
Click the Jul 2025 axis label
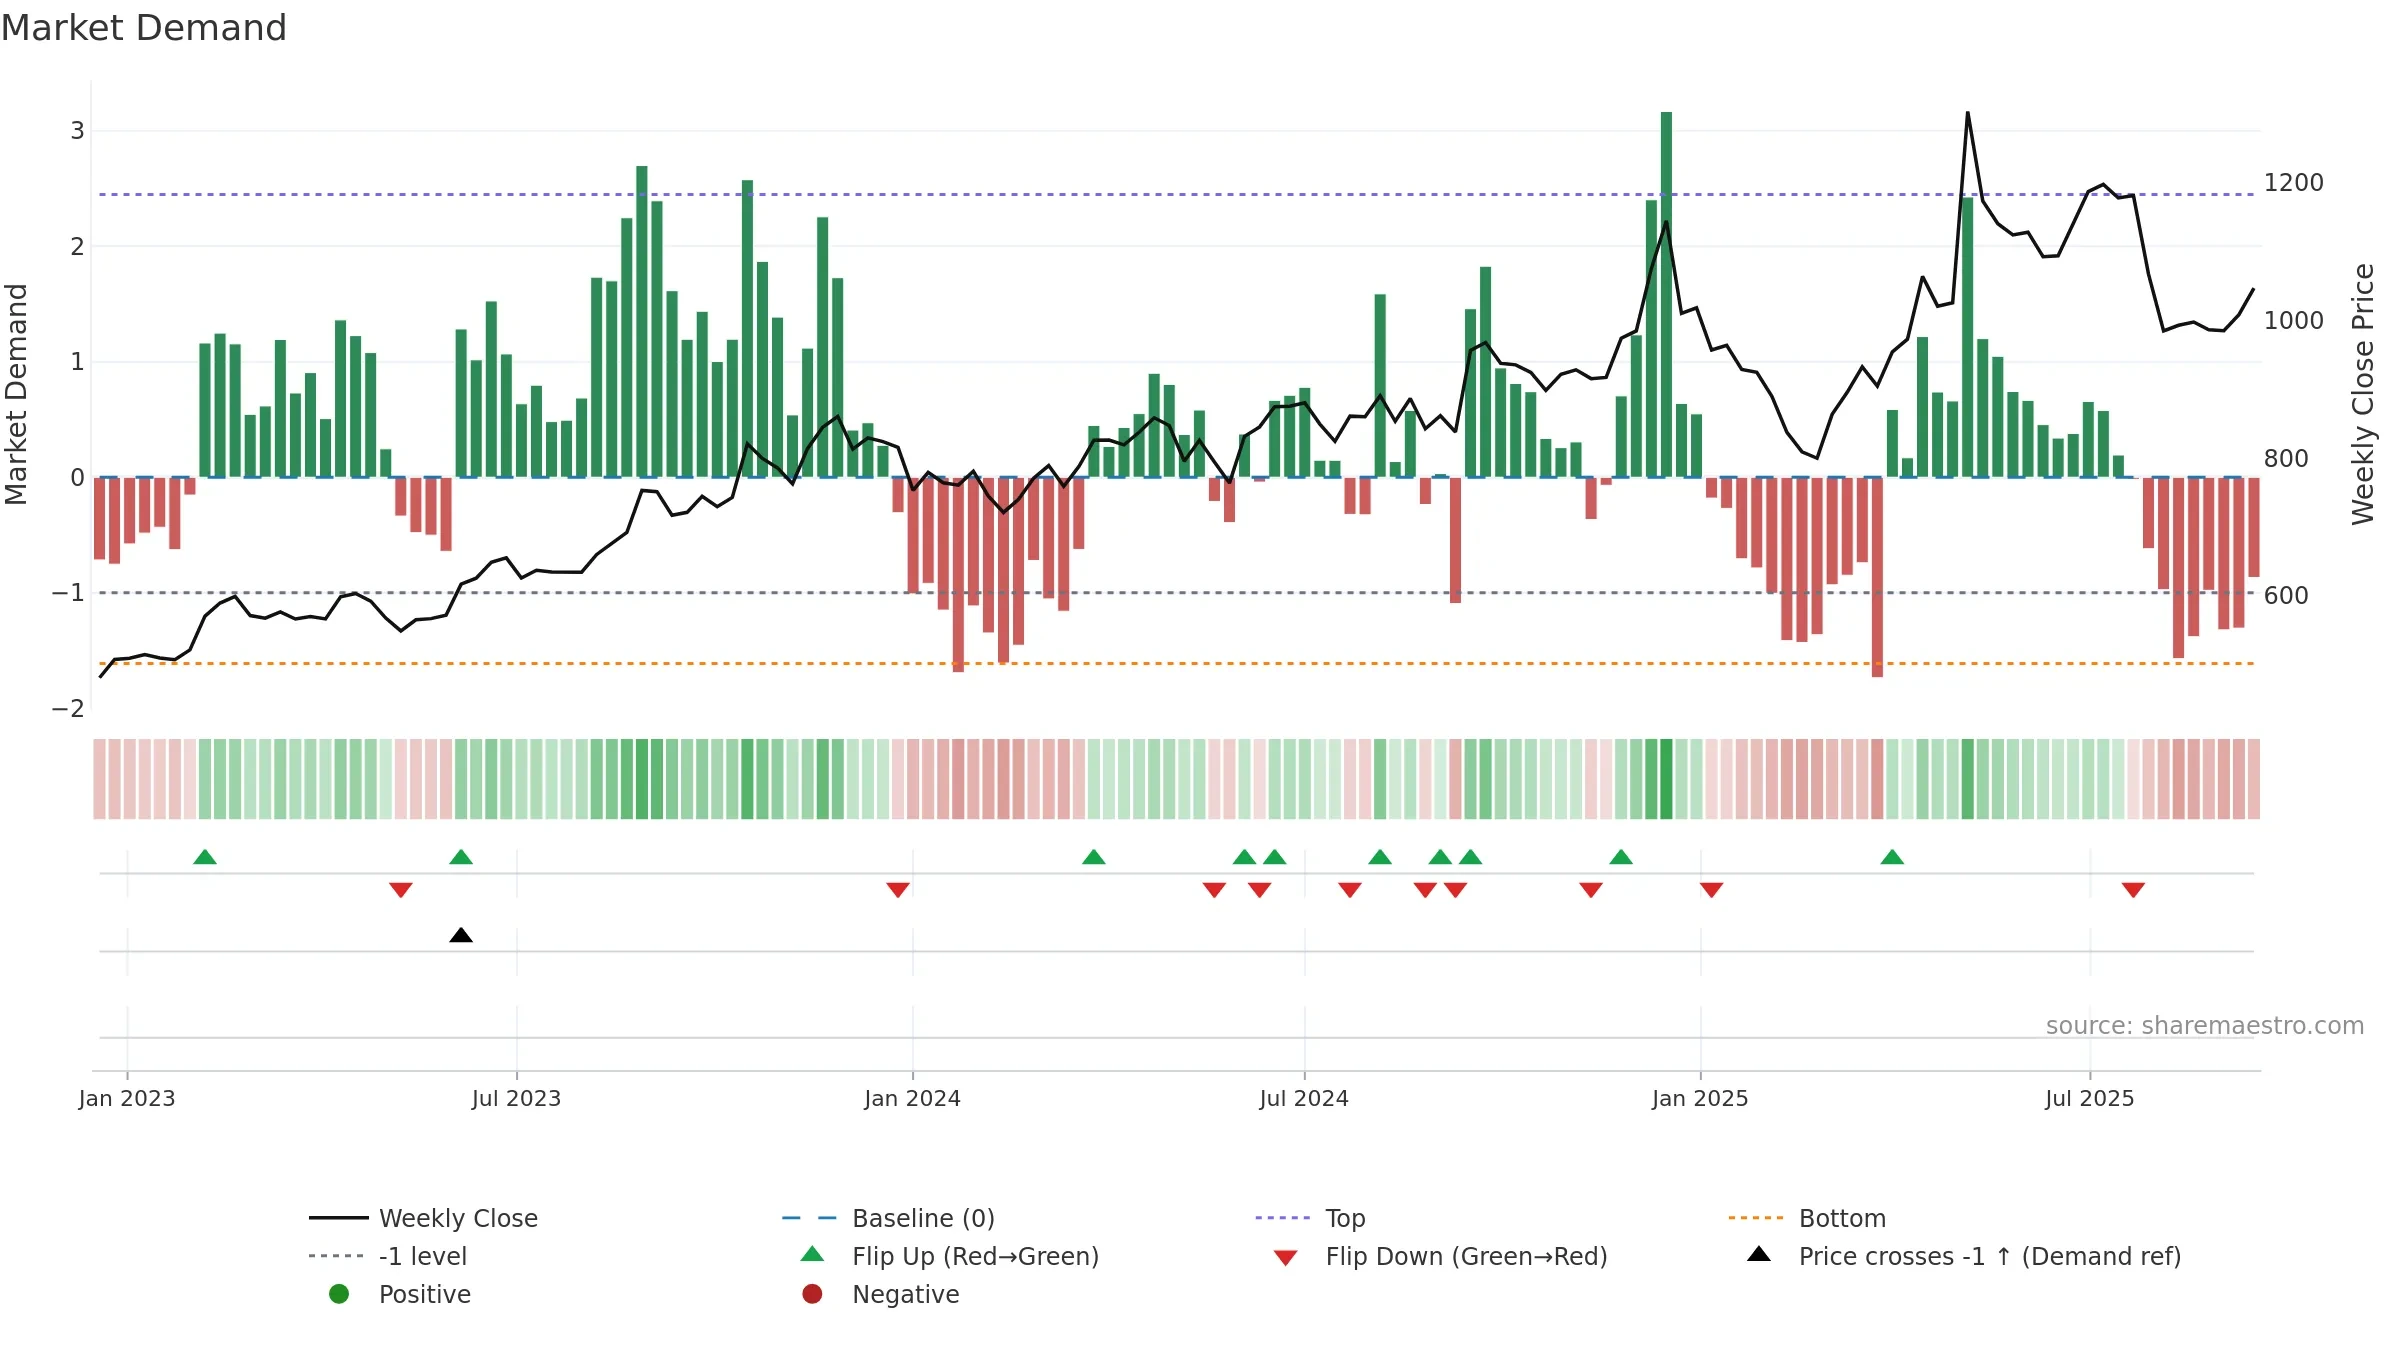(x=2089, y=1099)
